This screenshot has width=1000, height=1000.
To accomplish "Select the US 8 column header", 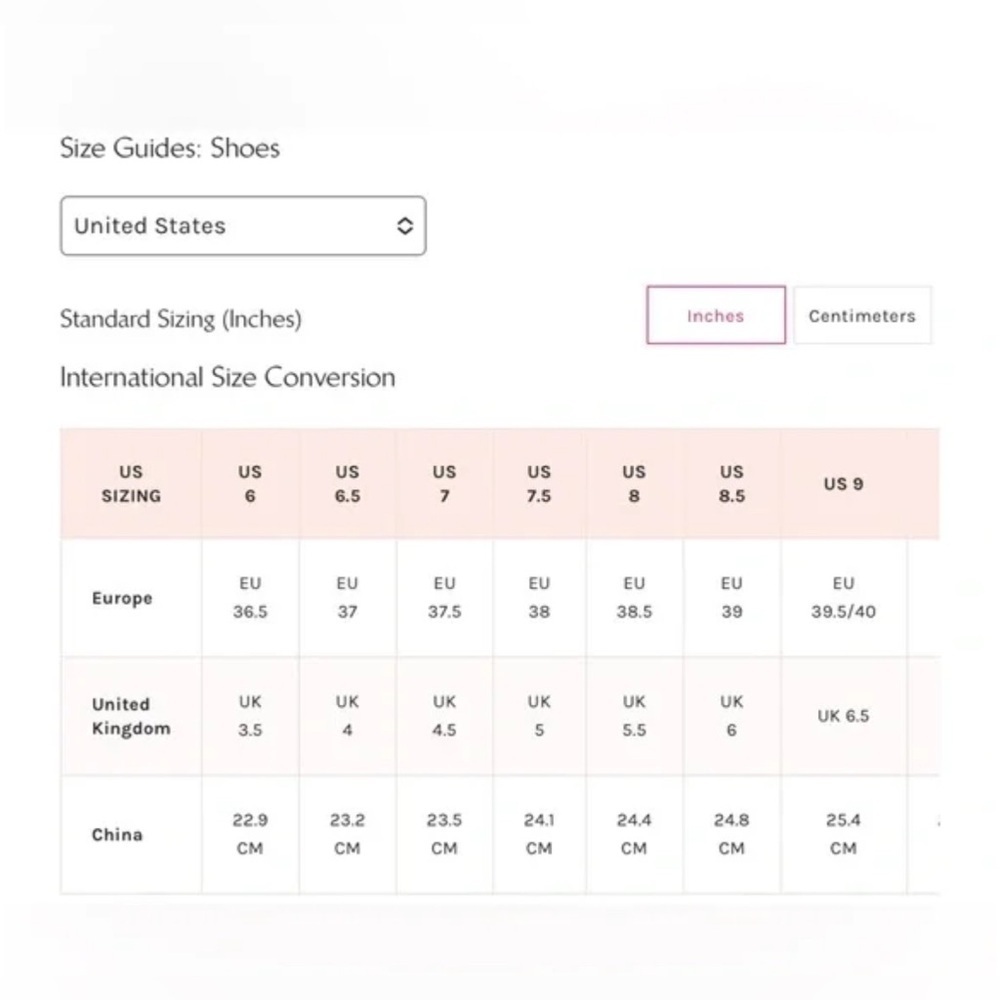I will click(x=634, y=484).
